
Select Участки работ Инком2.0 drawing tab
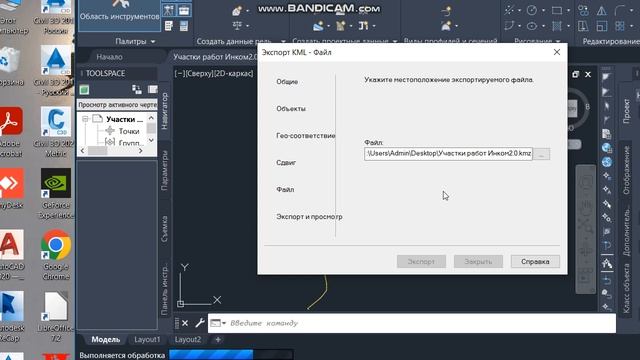[214, 57]
